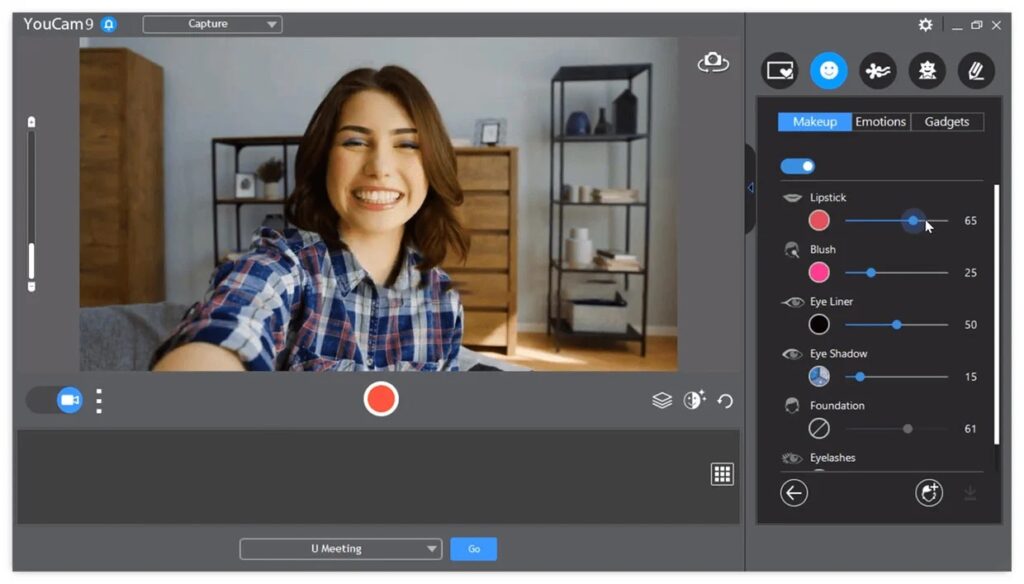
Task: Click the vertical zoom slider track
Action: point(31,204)
